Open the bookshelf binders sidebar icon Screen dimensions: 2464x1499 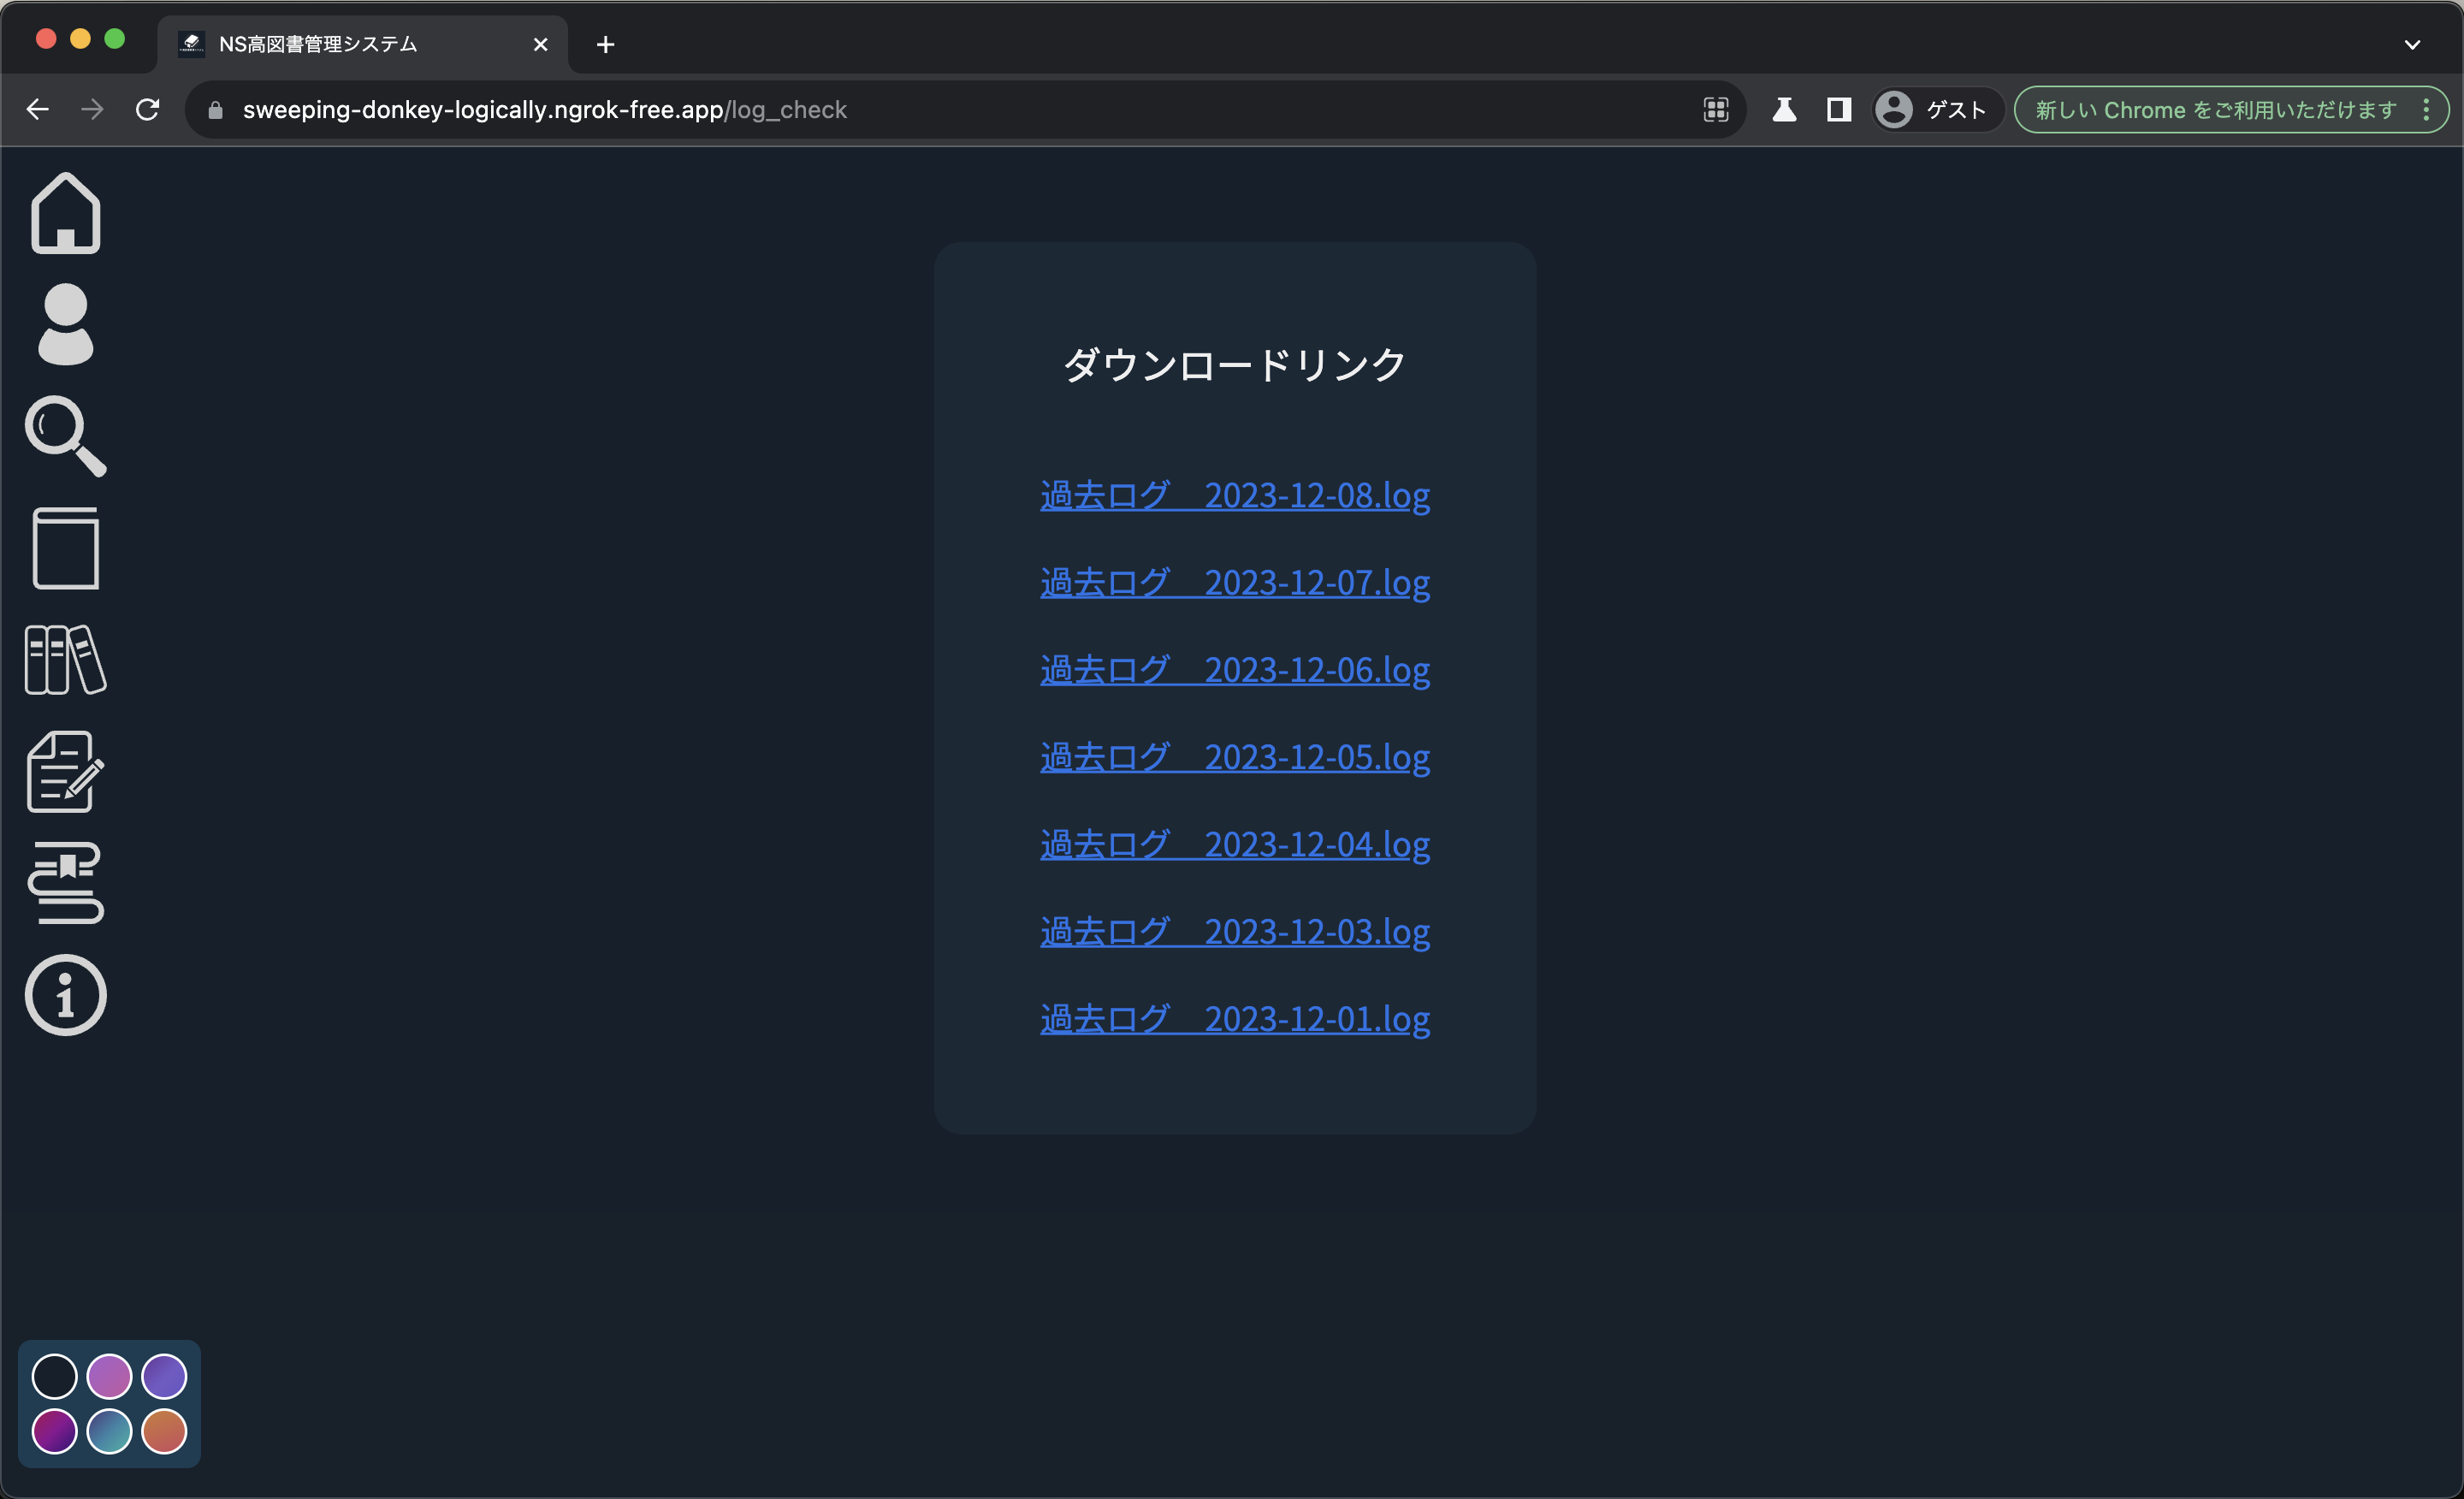coord(66,660)
